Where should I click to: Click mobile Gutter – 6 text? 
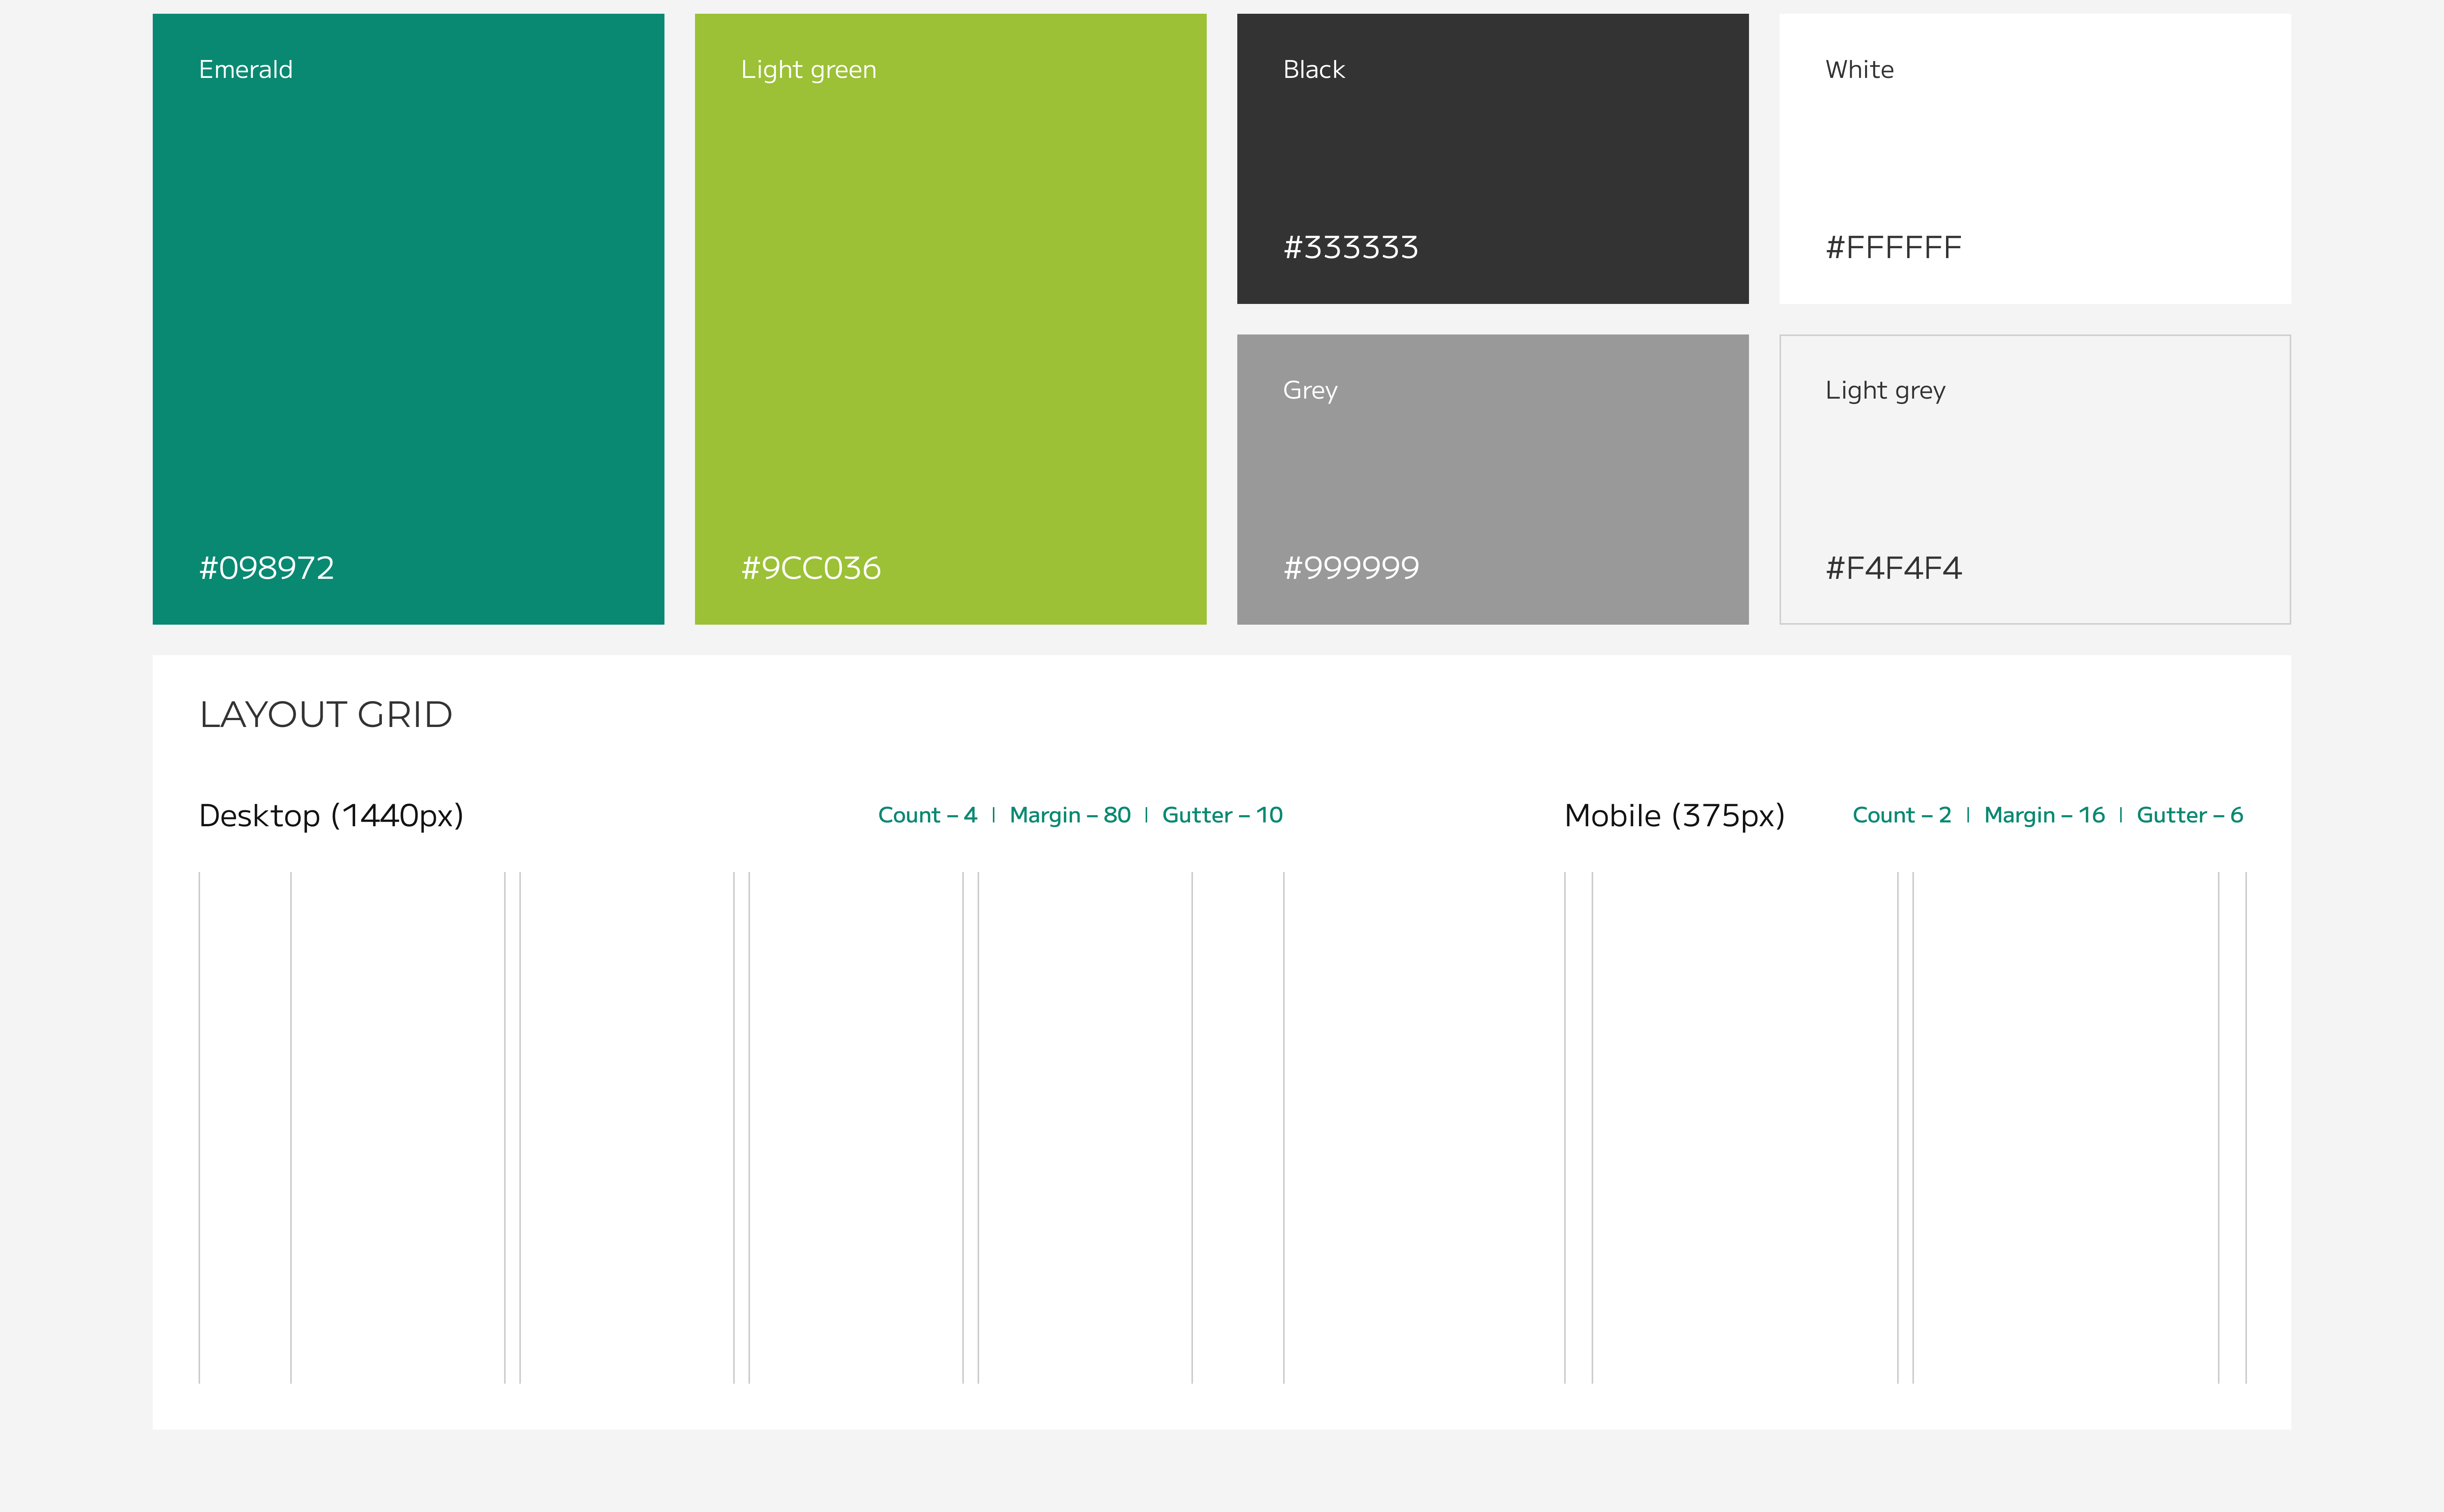2189,815
